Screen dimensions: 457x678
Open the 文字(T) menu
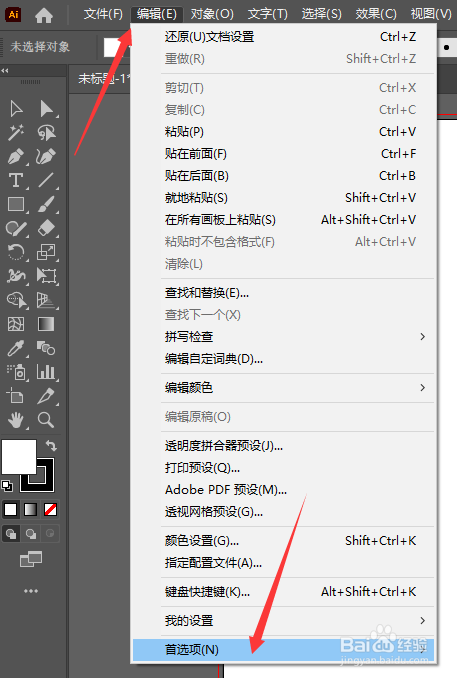268,14
